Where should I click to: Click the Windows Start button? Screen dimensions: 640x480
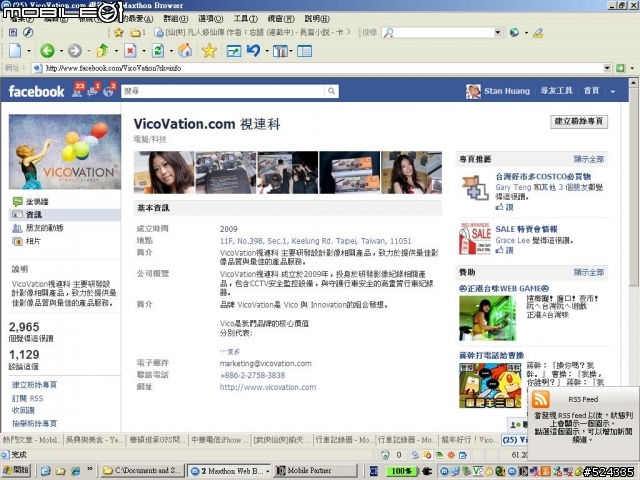point(15,470)
